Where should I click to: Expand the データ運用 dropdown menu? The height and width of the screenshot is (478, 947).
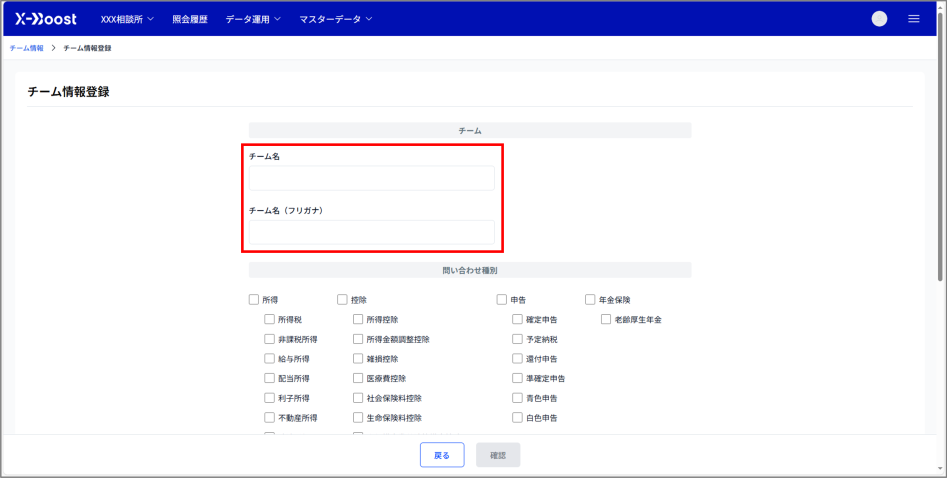(253, 19)
